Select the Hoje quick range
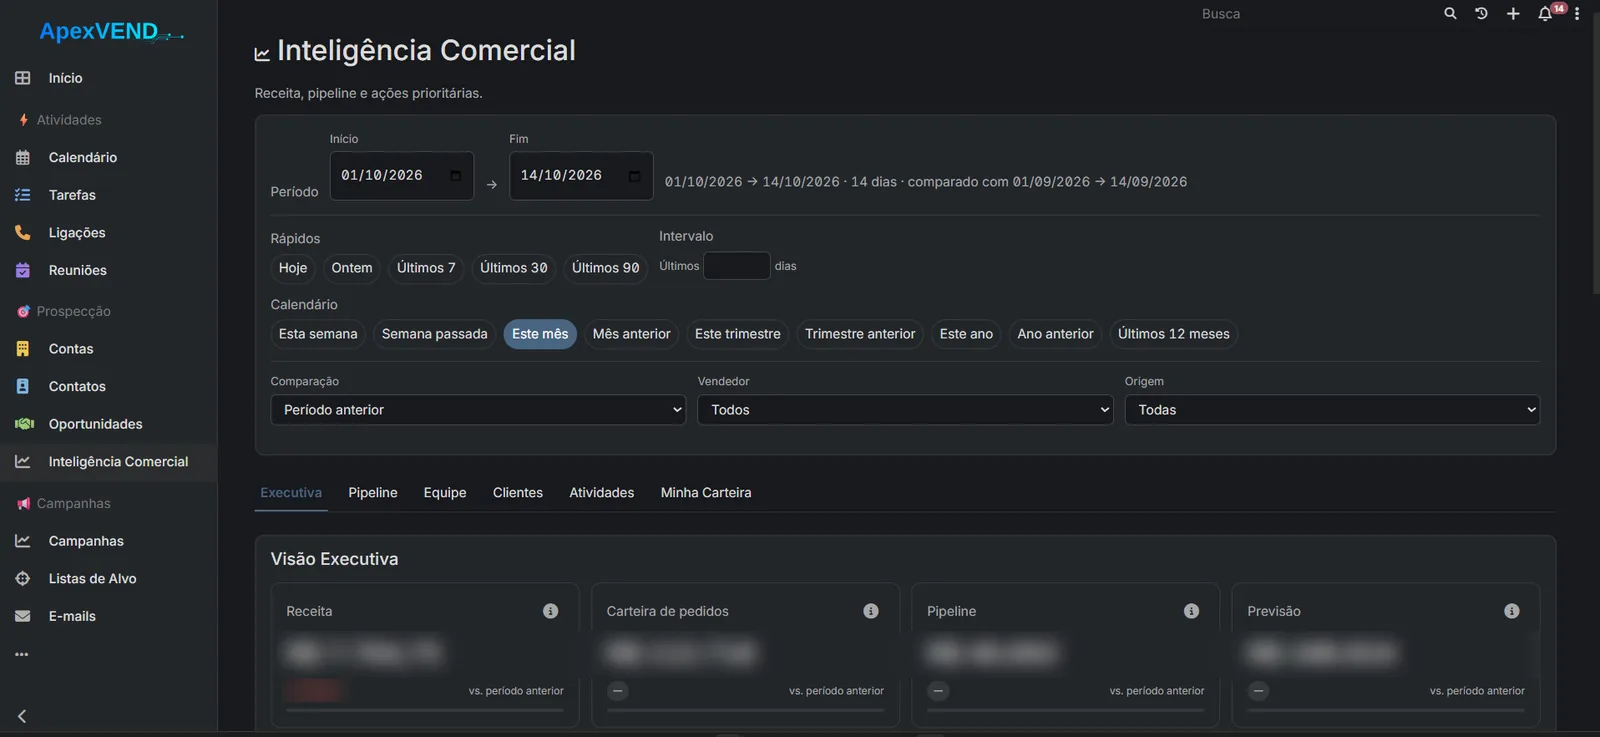Image resolution: width=1600 pixels, height=737 pixels. [x=293, y=268]
